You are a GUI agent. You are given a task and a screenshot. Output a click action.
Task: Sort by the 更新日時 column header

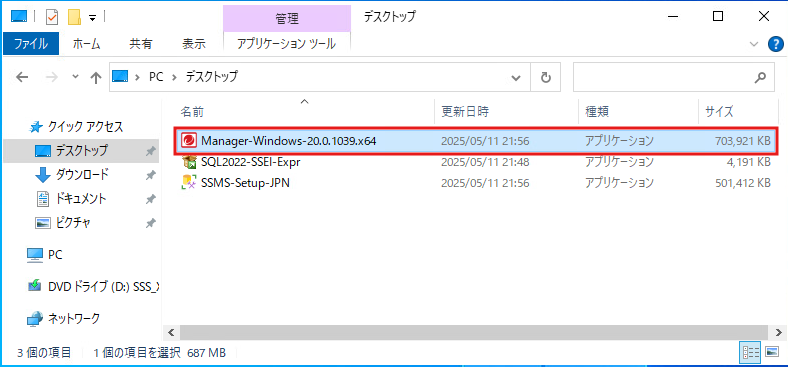(x=507, y=111)
